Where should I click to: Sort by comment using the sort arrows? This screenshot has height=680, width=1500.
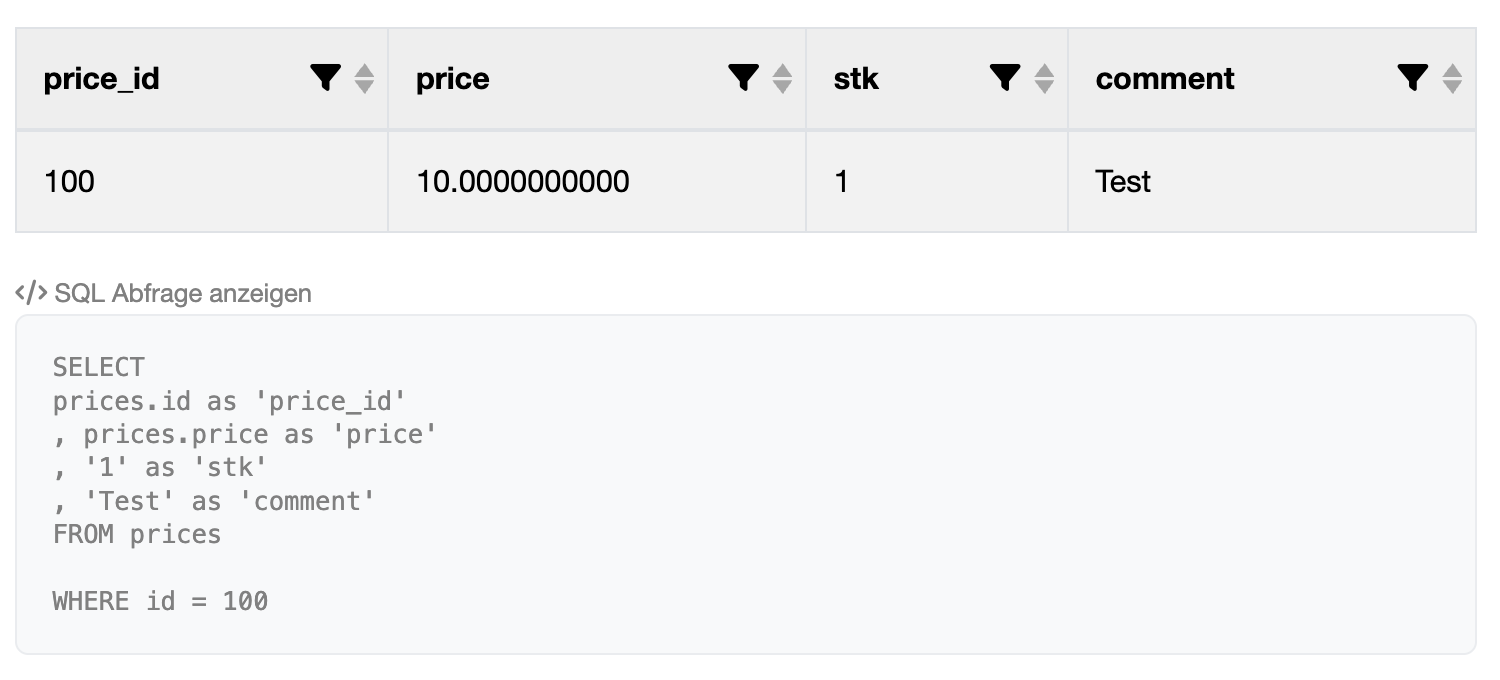pos(1452,79)
